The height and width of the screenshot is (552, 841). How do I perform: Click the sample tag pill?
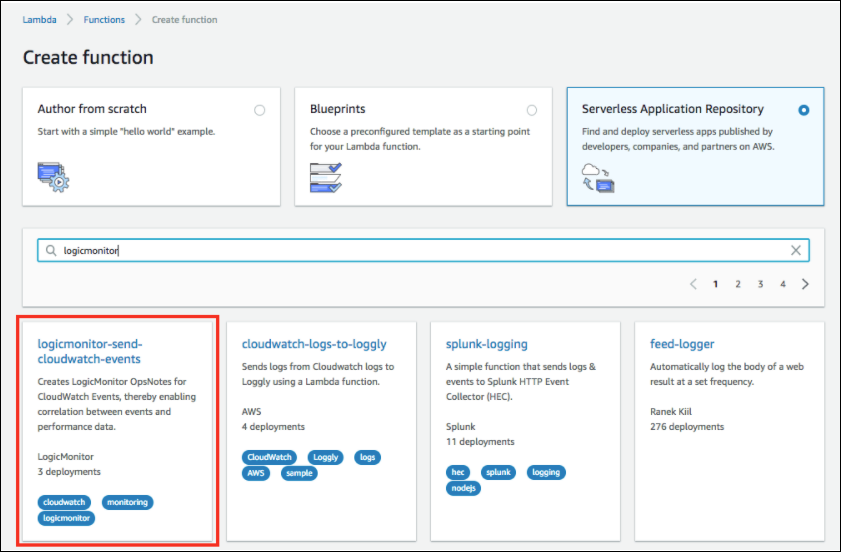(299, 473)
